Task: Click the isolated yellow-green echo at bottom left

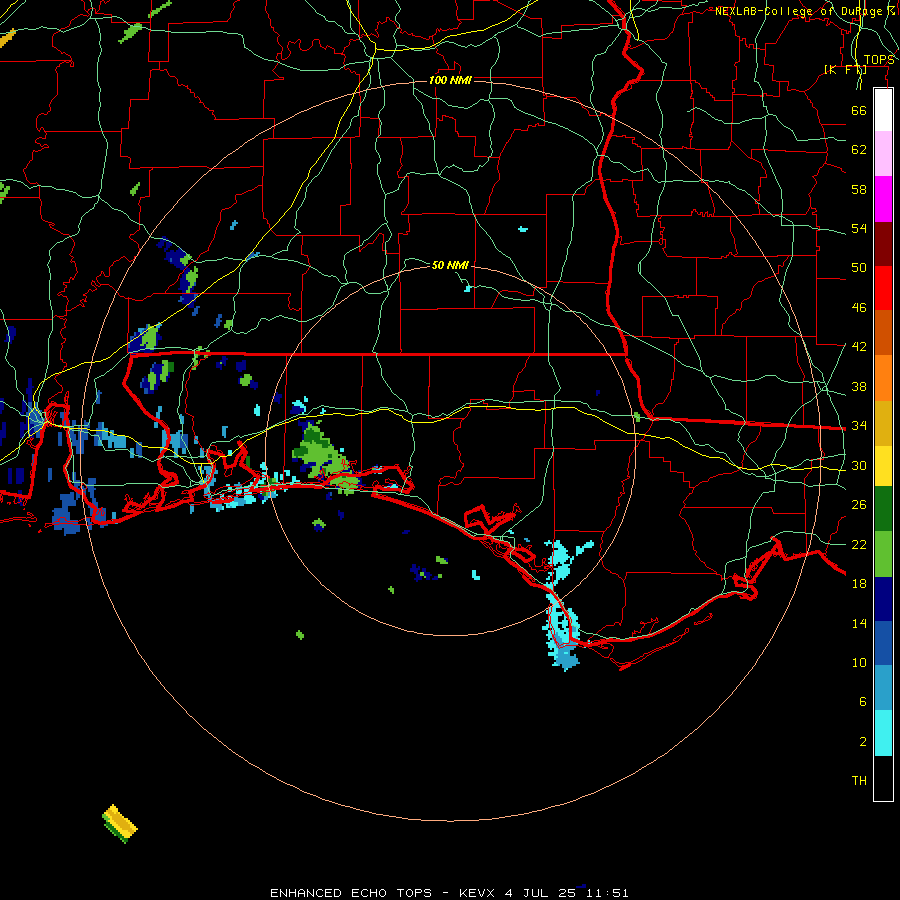Action: 120,824
